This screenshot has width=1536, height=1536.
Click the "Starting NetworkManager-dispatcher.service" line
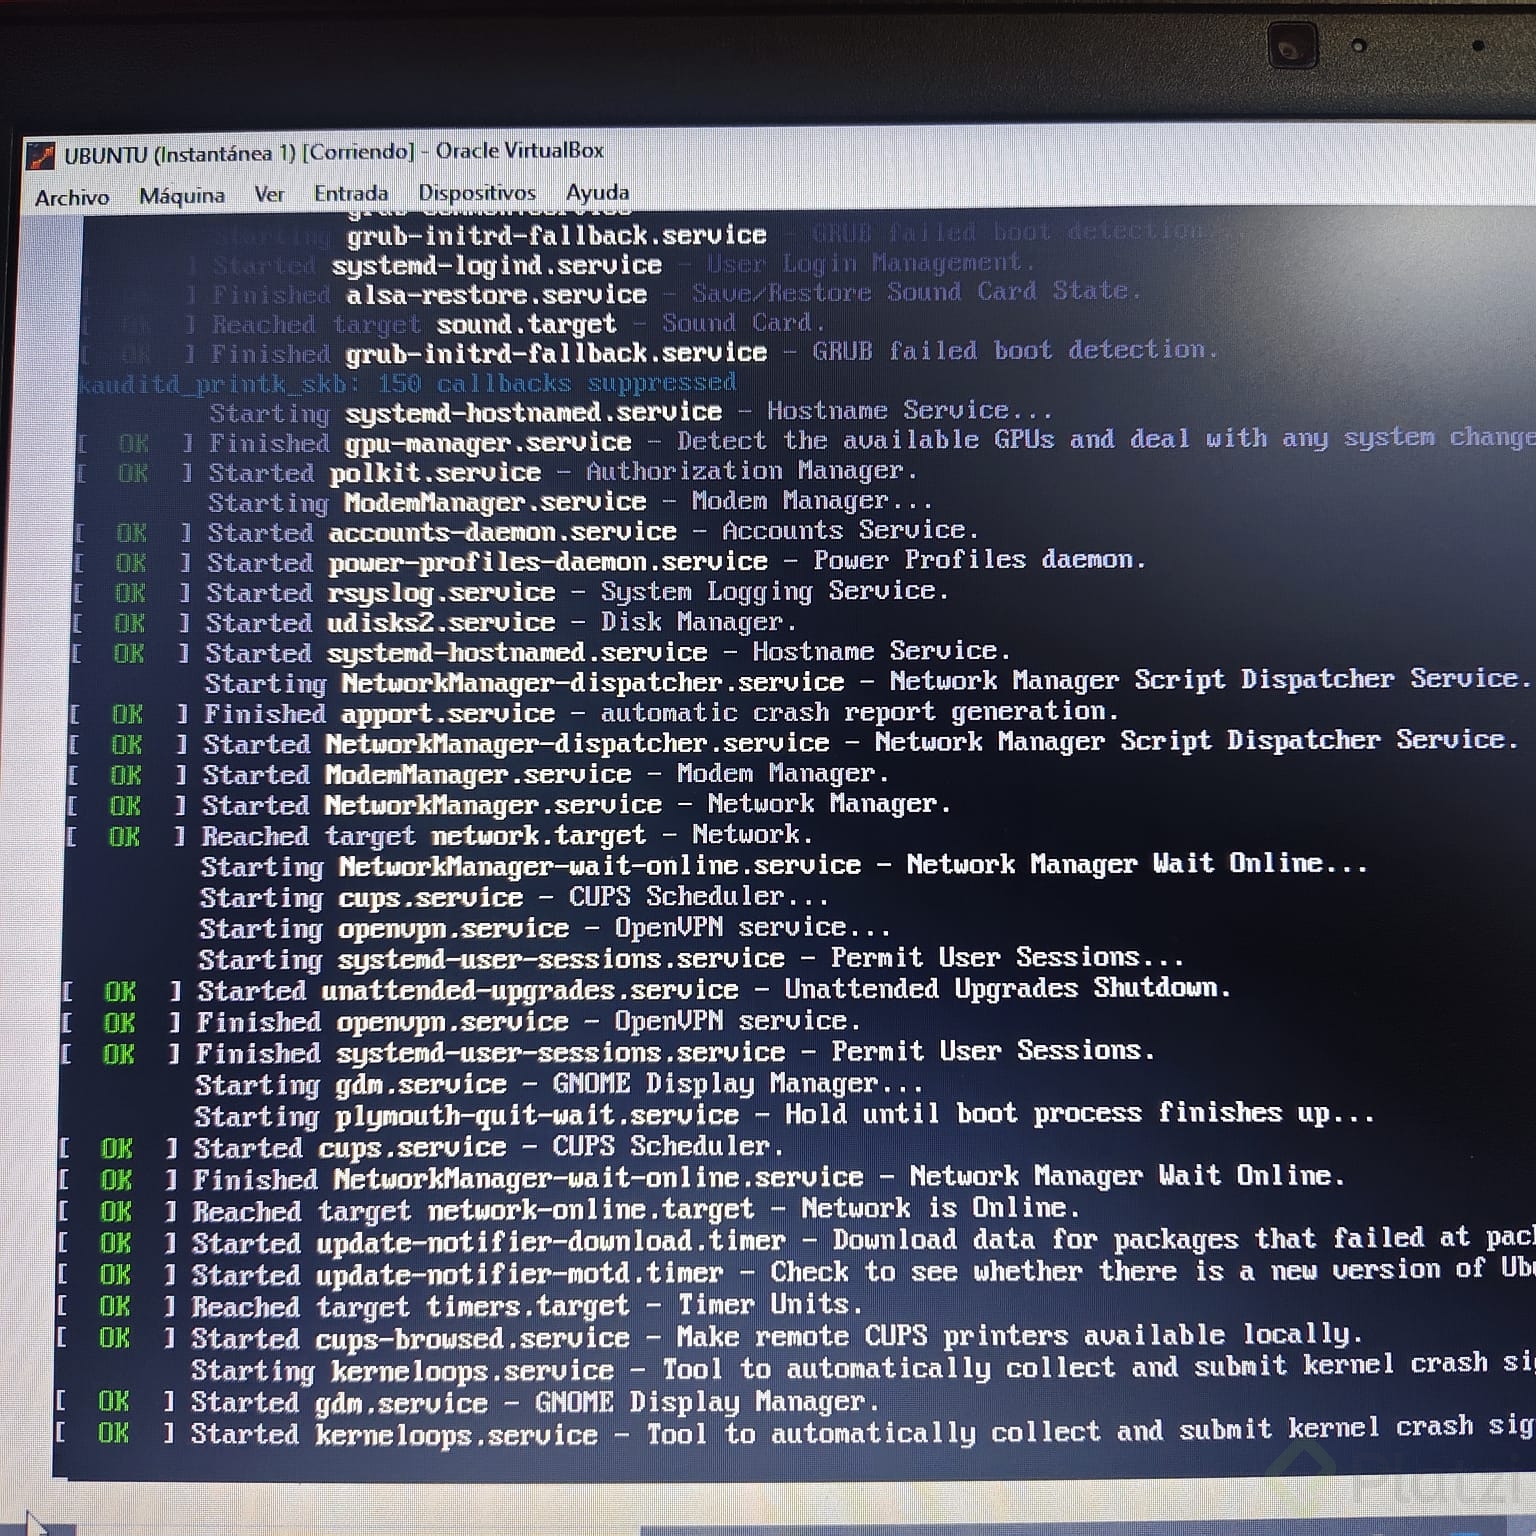(x=869, y=681)
